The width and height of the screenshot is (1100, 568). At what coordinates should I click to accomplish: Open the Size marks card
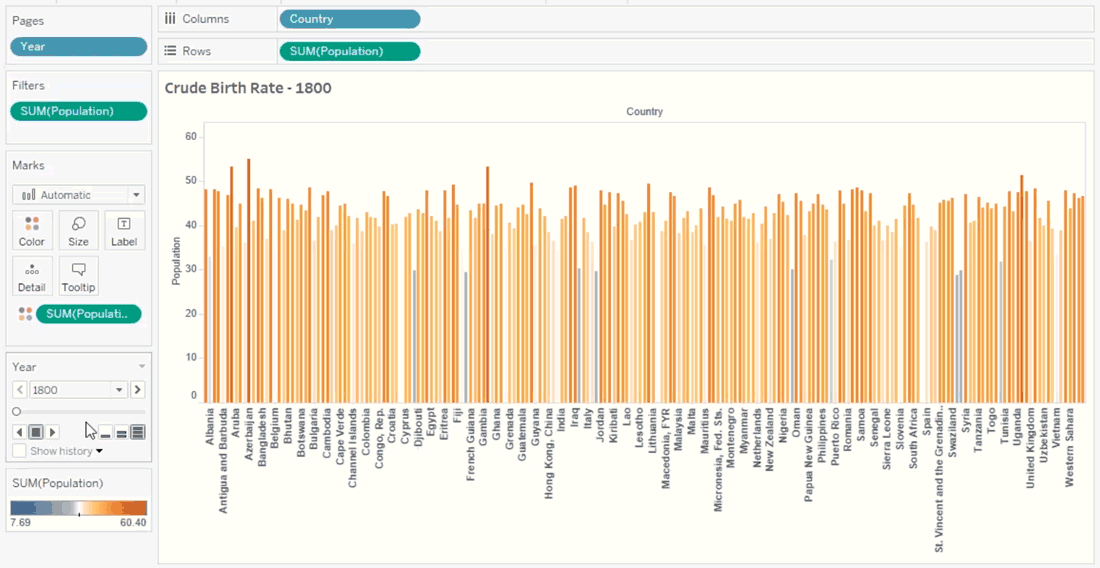(78, 230)
